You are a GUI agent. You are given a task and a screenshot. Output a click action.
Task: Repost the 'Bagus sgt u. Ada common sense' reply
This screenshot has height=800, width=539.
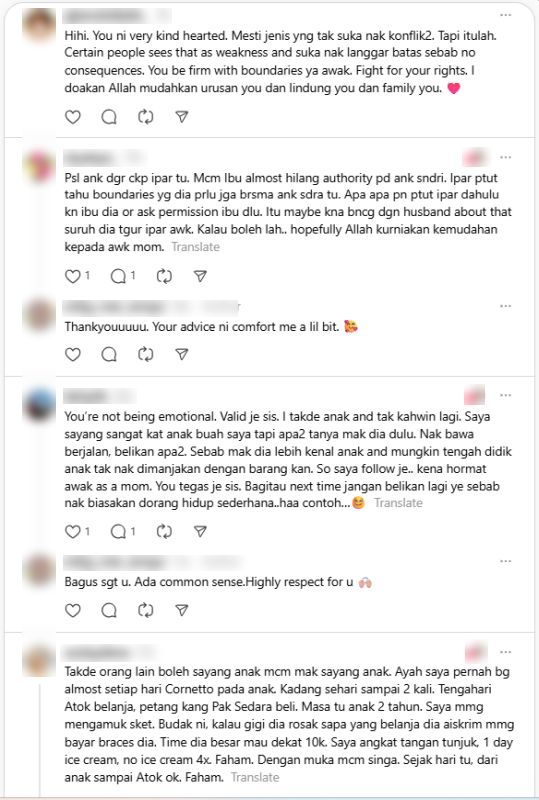pos(145,610)
